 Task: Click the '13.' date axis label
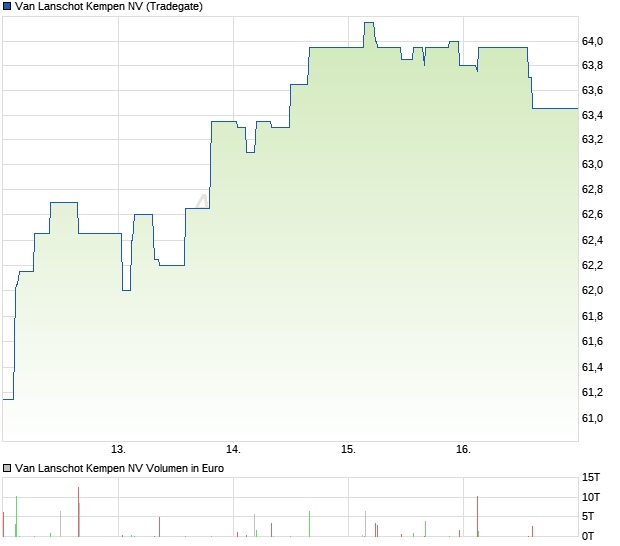point(118,450)
